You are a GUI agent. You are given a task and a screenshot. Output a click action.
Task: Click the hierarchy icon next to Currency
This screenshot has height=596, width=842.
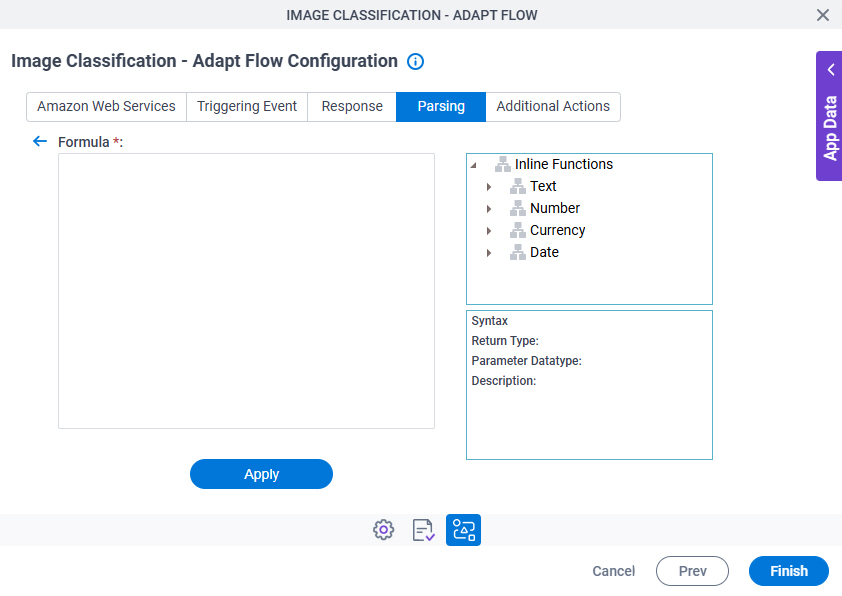(518, 230)
